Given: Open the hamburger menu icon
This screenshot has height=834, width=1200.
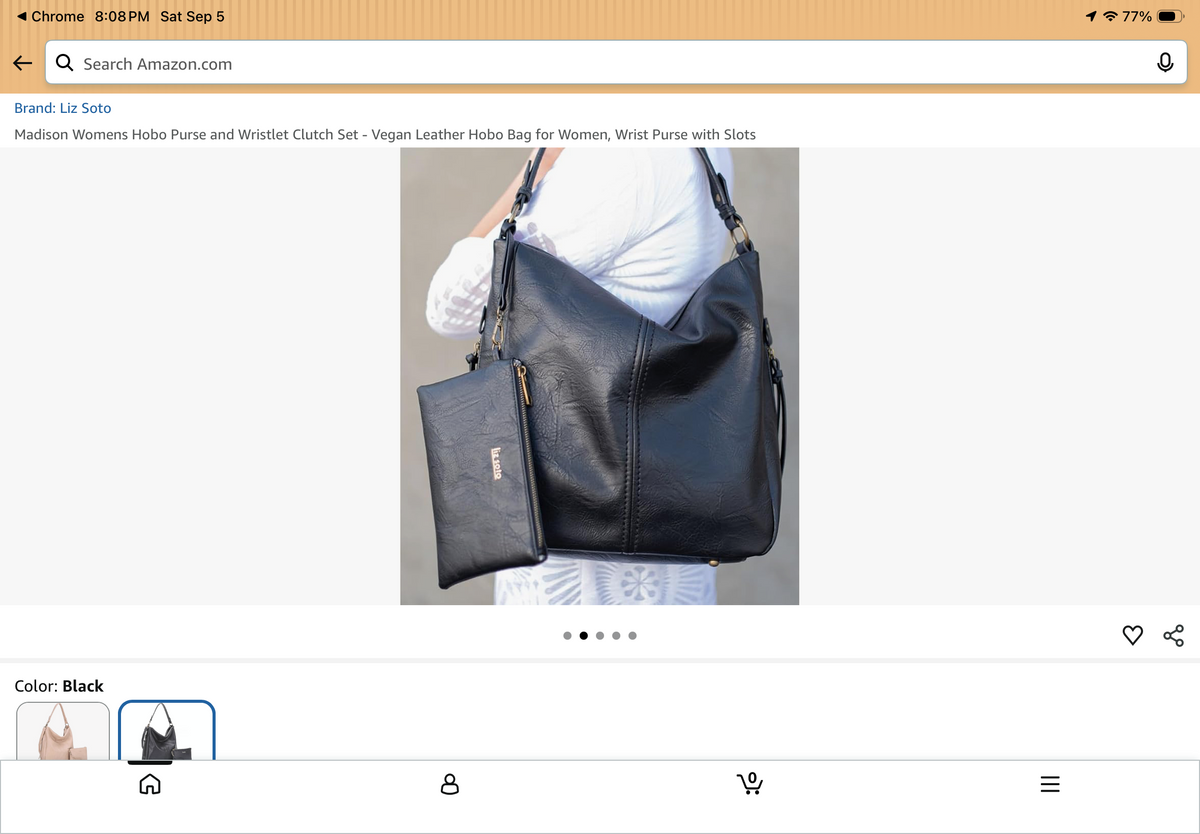Looking at the screenshot, I should 1050,785.
